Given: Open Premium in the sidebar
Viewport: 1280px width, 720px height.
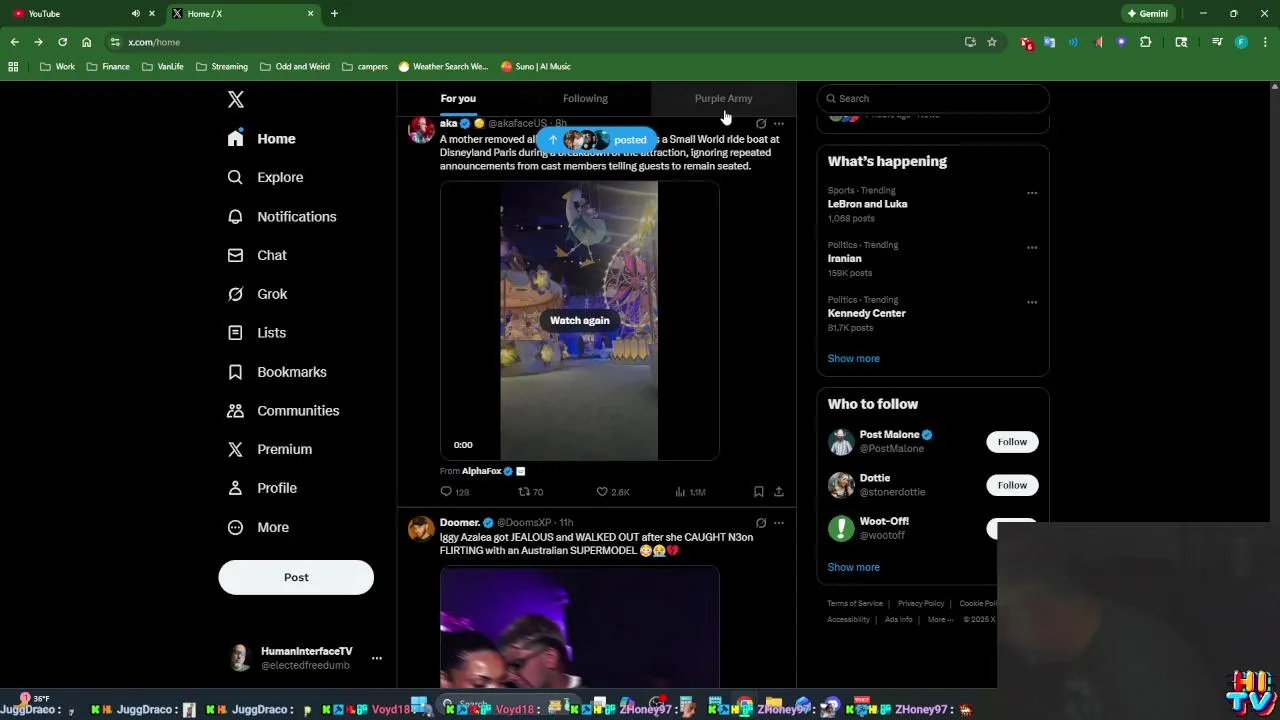Looking at the screenshot, I should (x=270, y=449).
